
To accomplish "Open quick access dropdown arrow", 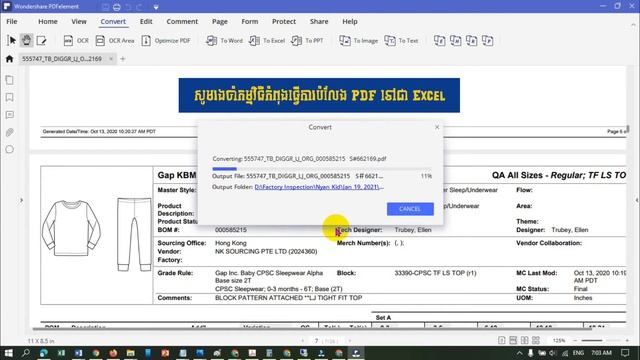I will (156, 7).
